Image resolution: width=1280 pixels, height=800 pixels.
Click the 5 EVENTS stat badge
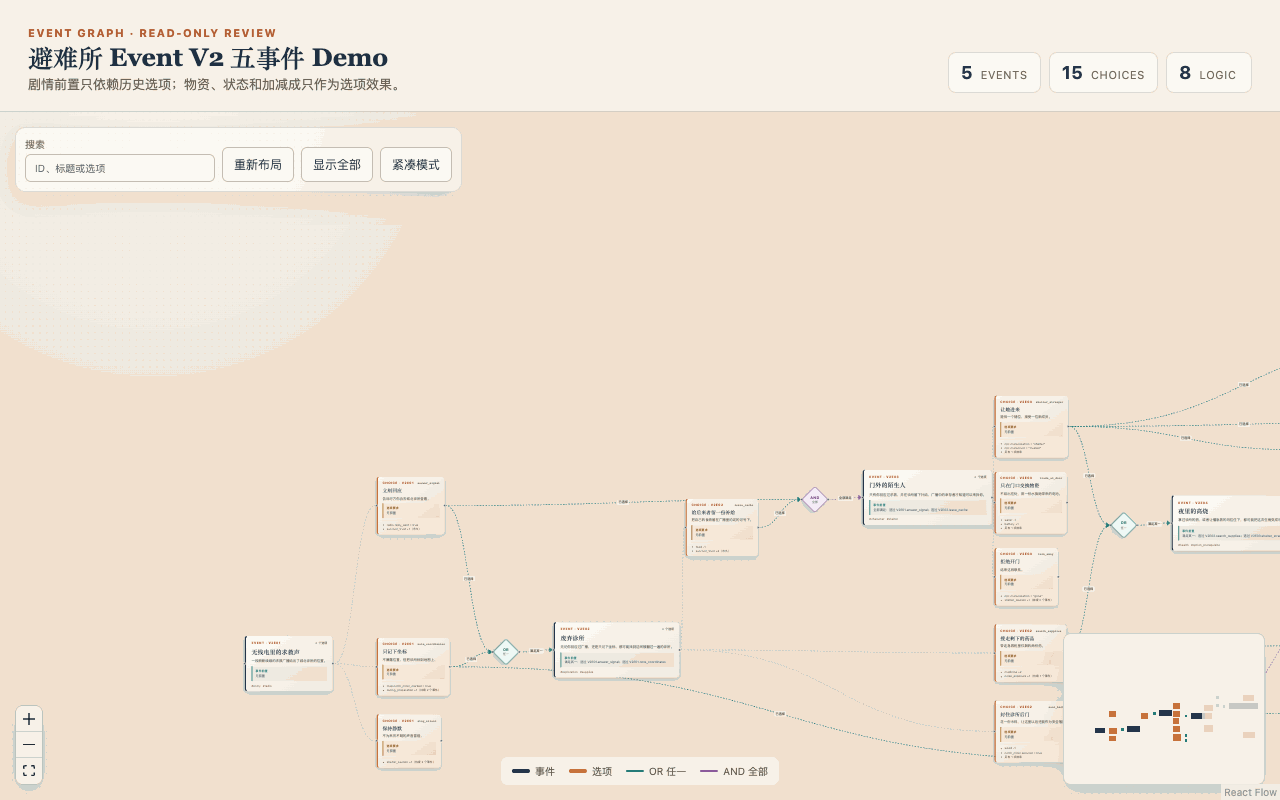click(x=994, y=73)
